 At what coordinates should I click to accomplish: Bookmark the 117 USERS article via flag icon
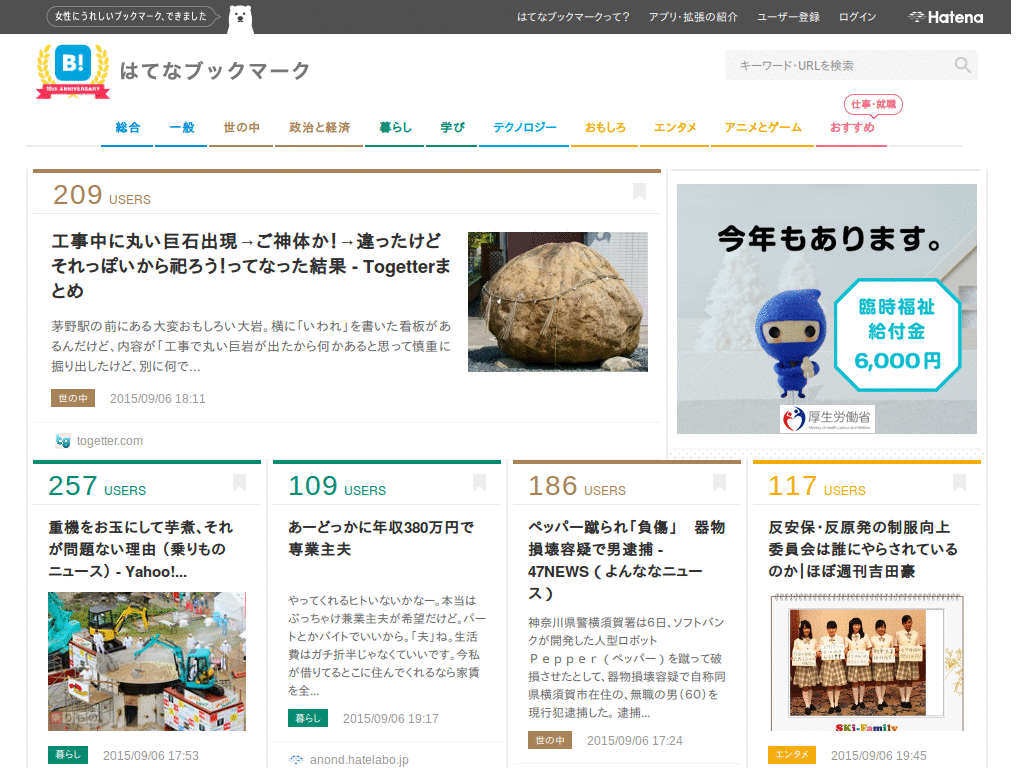click(959, 483)
